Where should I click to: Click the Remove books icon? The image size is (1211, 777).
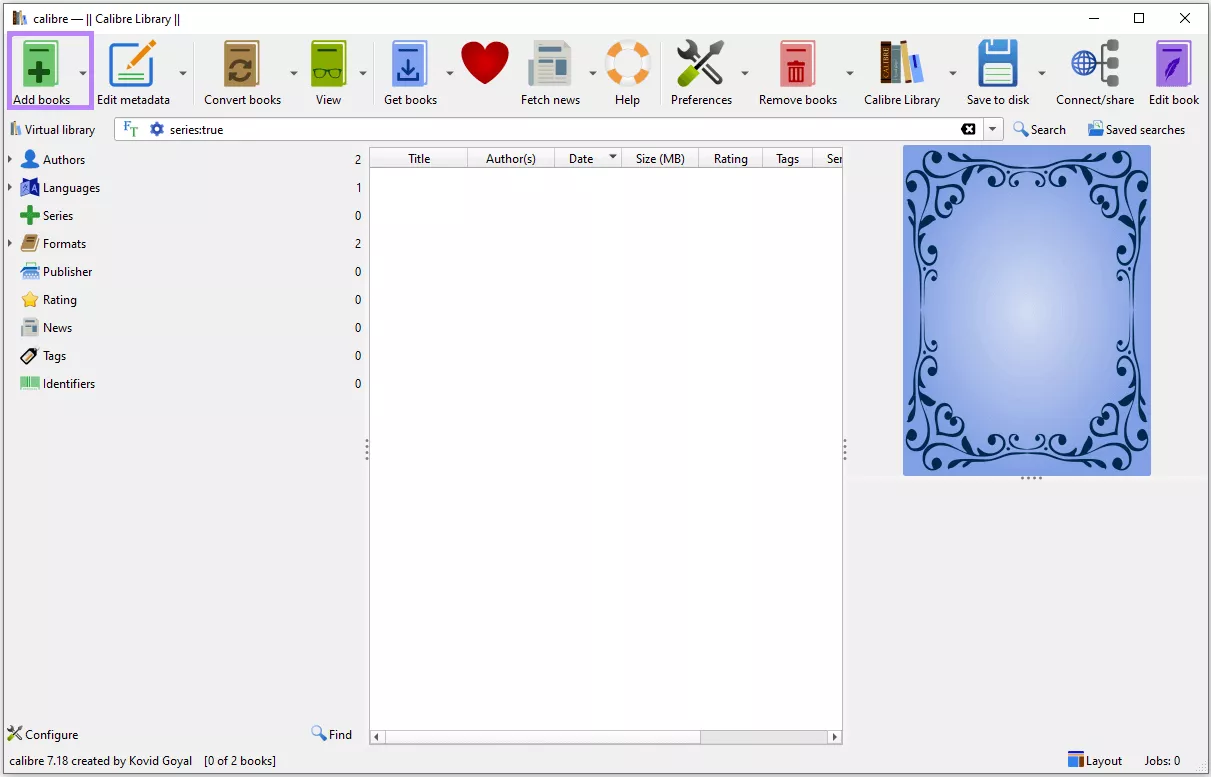click(796, 63)
